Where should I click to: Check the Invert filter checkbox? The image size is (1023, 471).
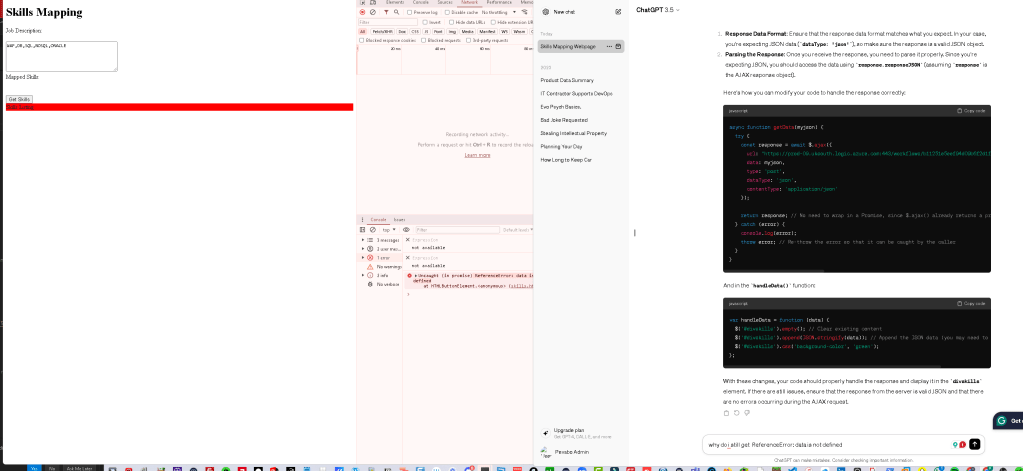(425, 22)
